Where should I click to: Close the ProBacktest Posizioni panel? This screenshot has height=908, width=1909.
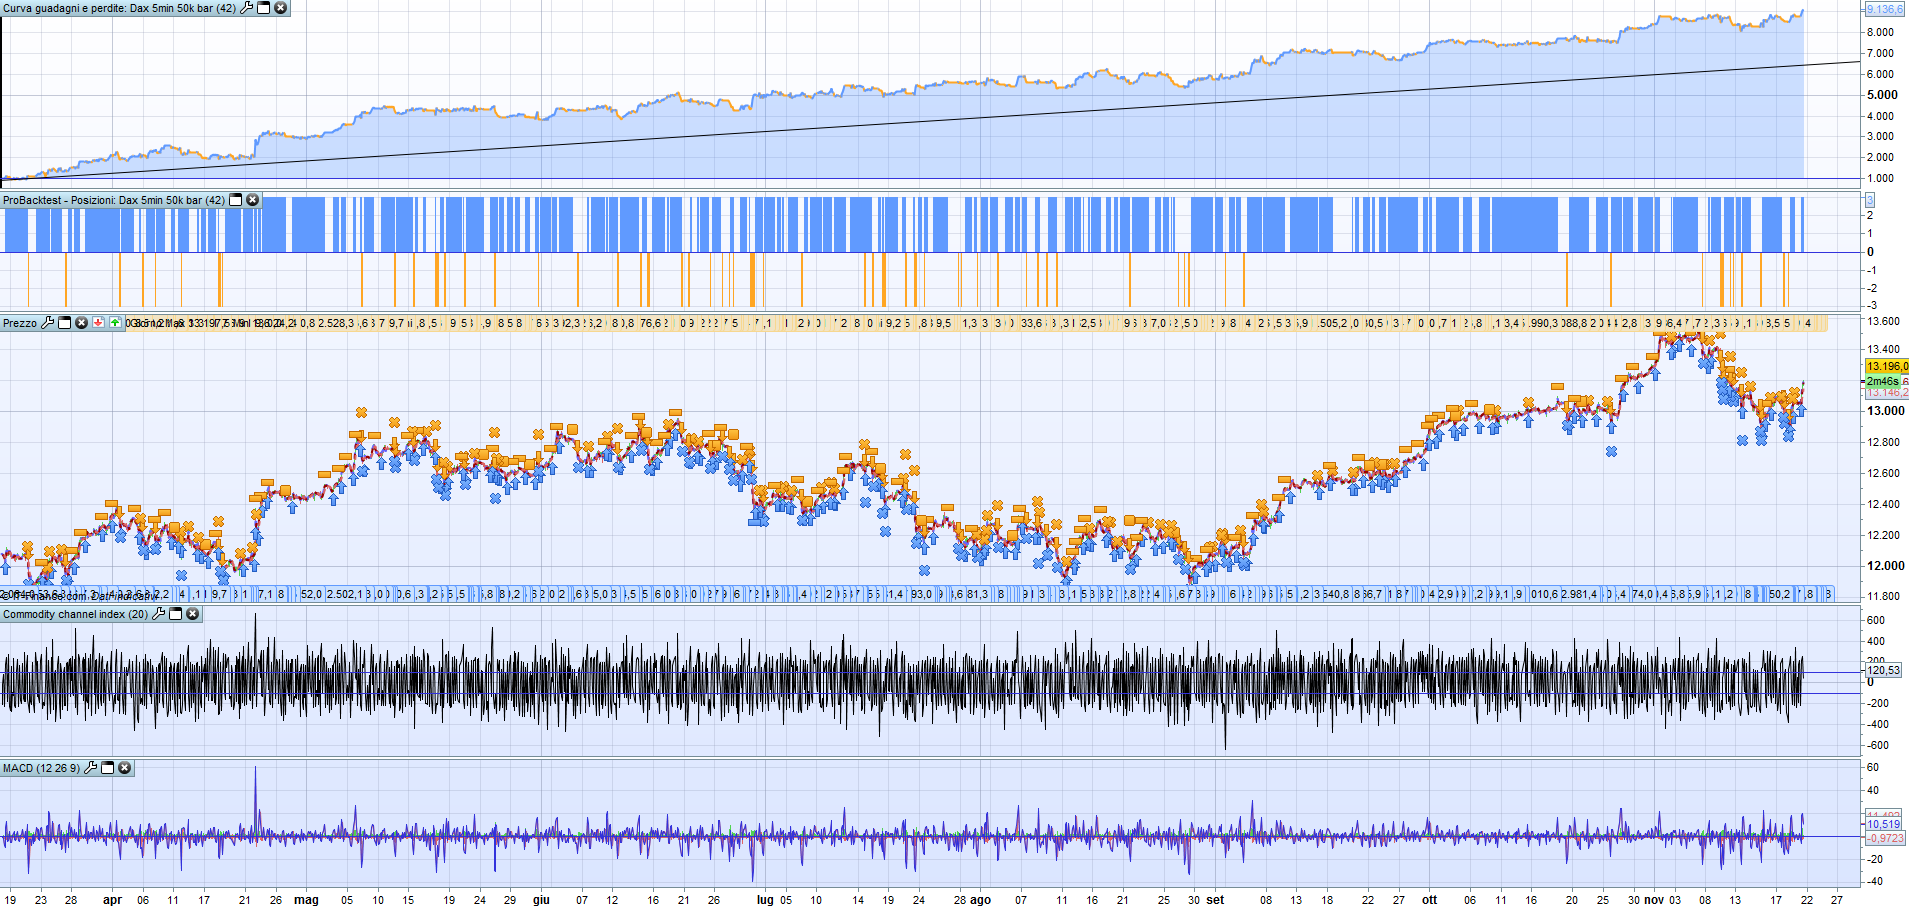(253, 200)
